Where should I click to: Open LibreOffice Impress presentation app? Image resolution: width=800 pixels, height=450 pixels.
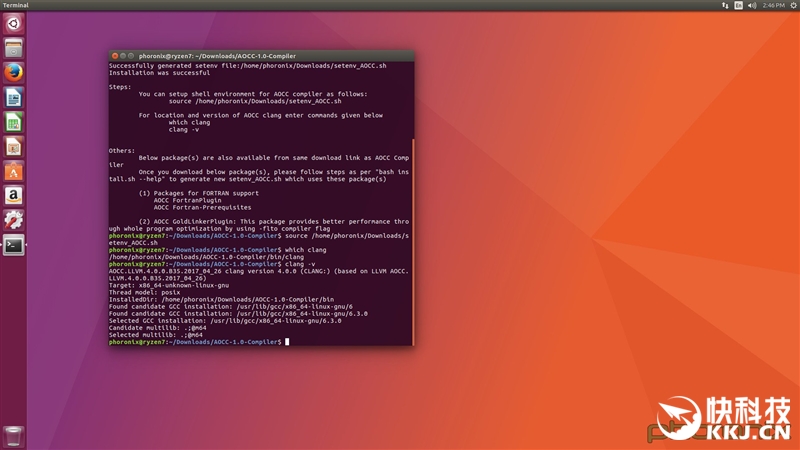point(13,146)
